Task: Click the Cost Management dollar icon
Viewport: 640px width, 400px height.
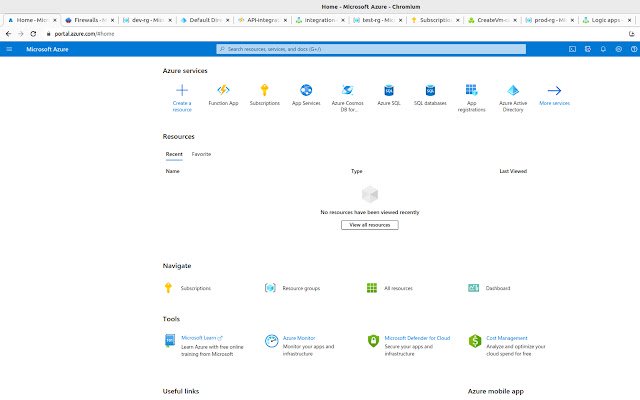Action: (475, 341)
